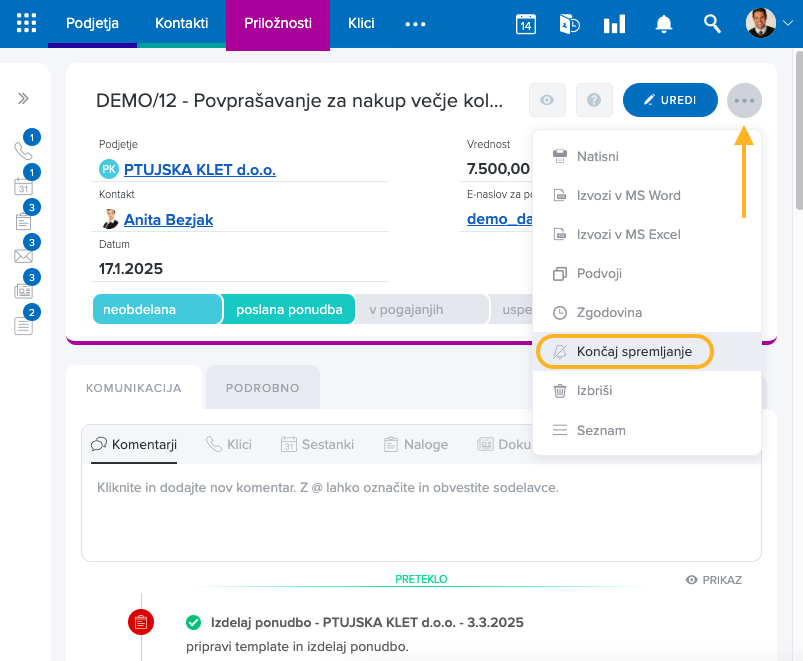Toggle the eye watch button
This screenshot has height=661, width=803.
(547, 100)
